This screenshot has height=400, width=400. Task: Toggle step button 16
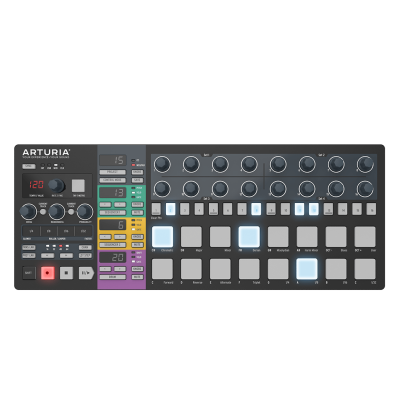click(x=371, y=209)
